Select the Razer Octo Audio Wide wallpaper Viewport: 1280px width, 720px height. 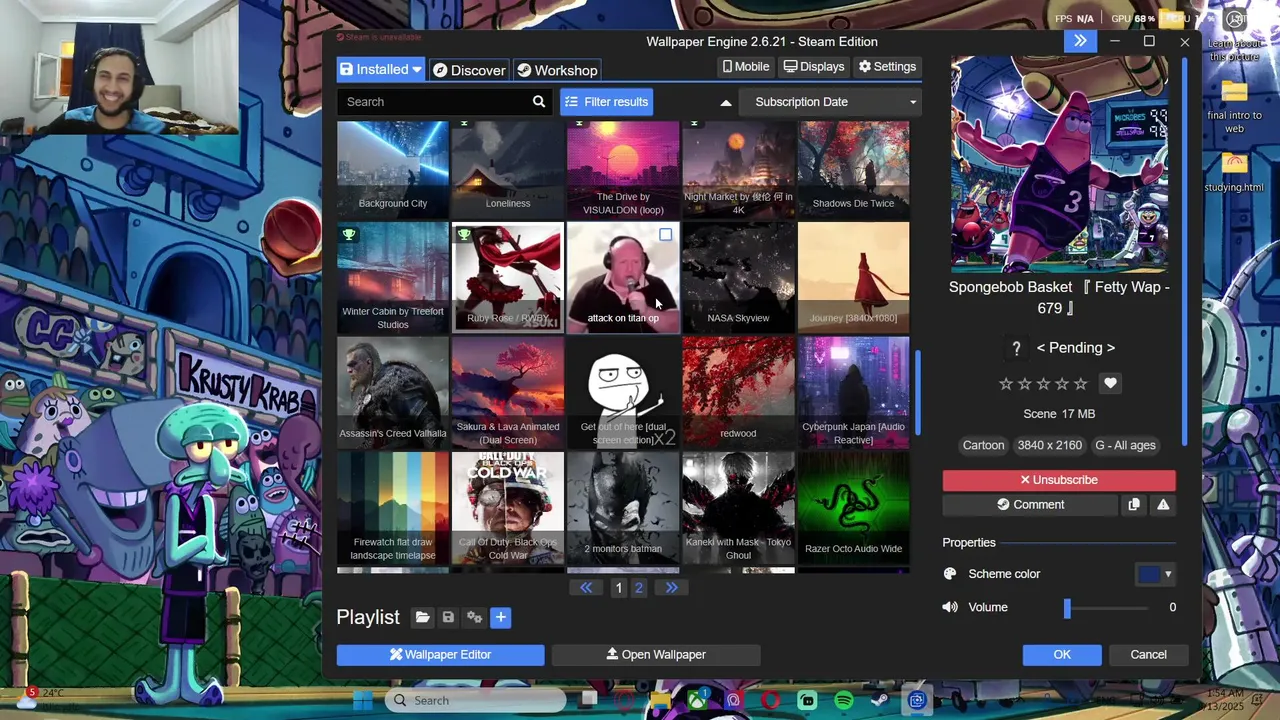point(853,508)
